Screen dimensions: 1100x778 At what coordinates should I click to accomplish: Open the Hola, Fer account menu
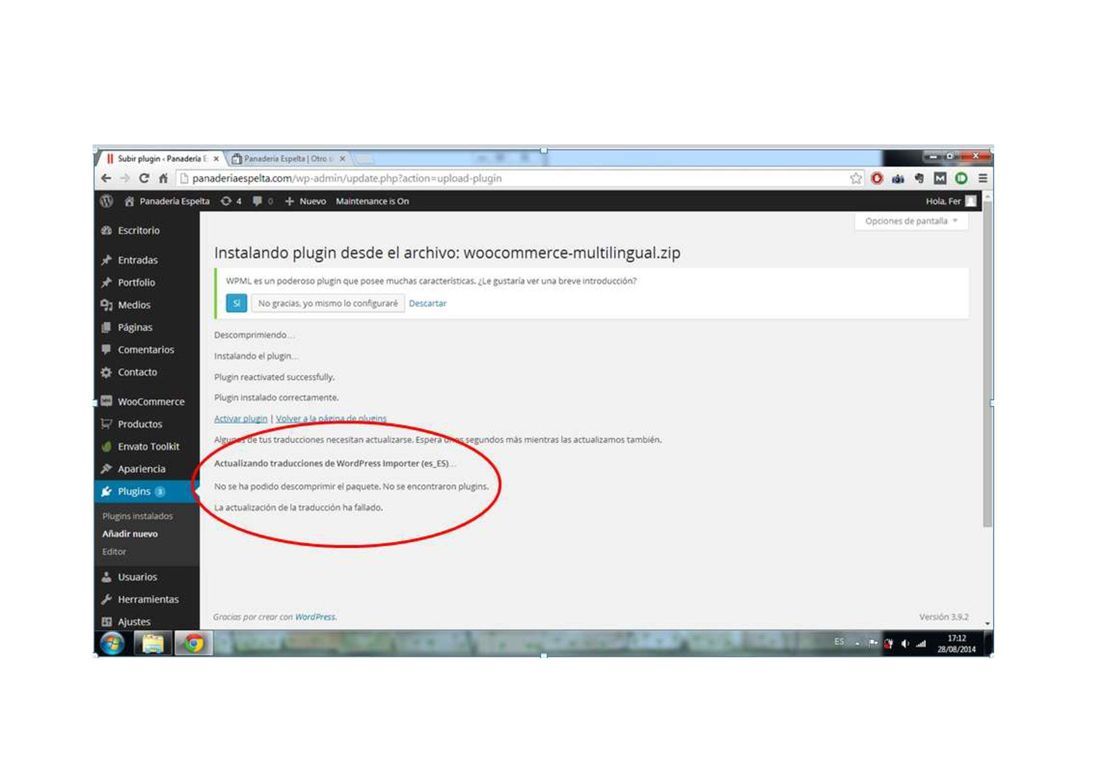951,201
